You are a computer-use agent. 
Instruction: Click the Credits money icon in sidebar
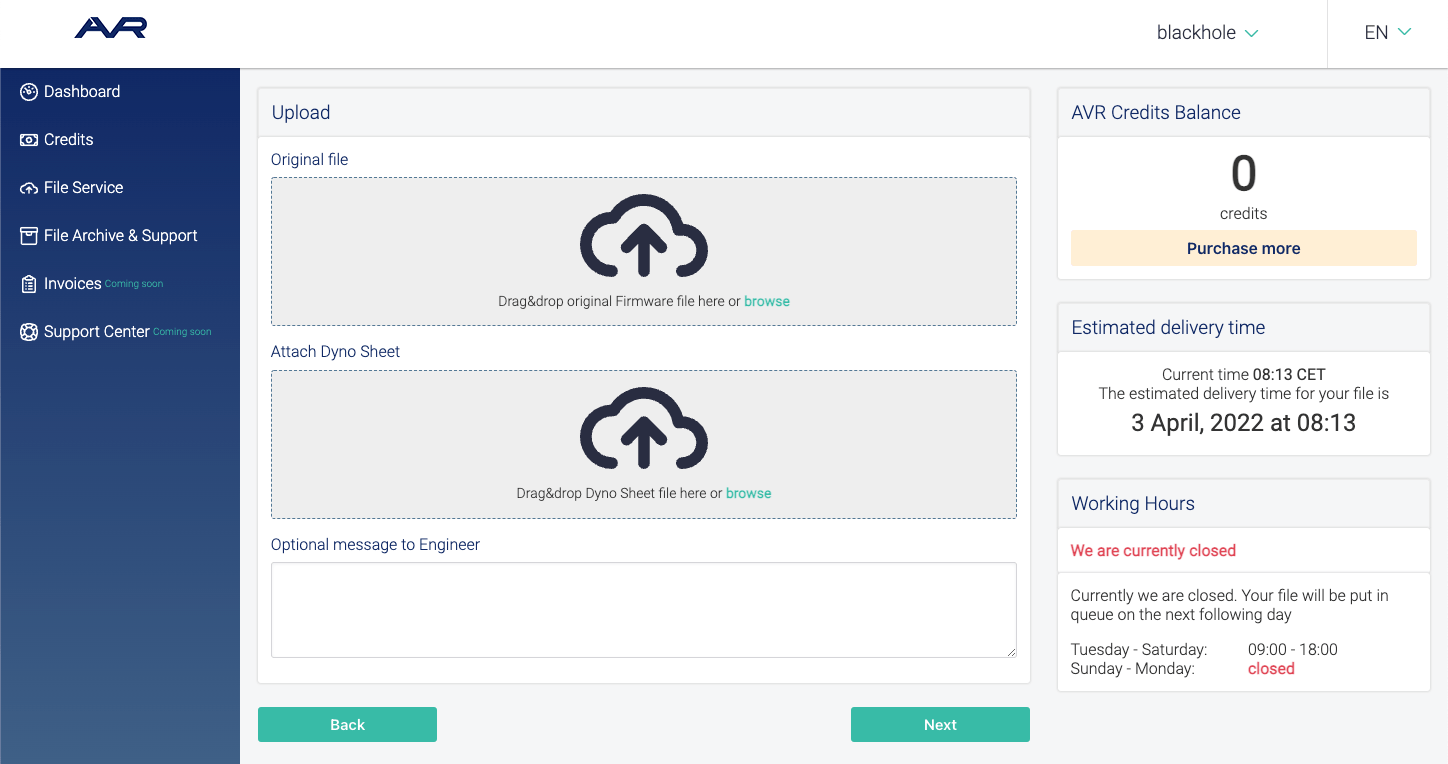[x=29, y=140]
